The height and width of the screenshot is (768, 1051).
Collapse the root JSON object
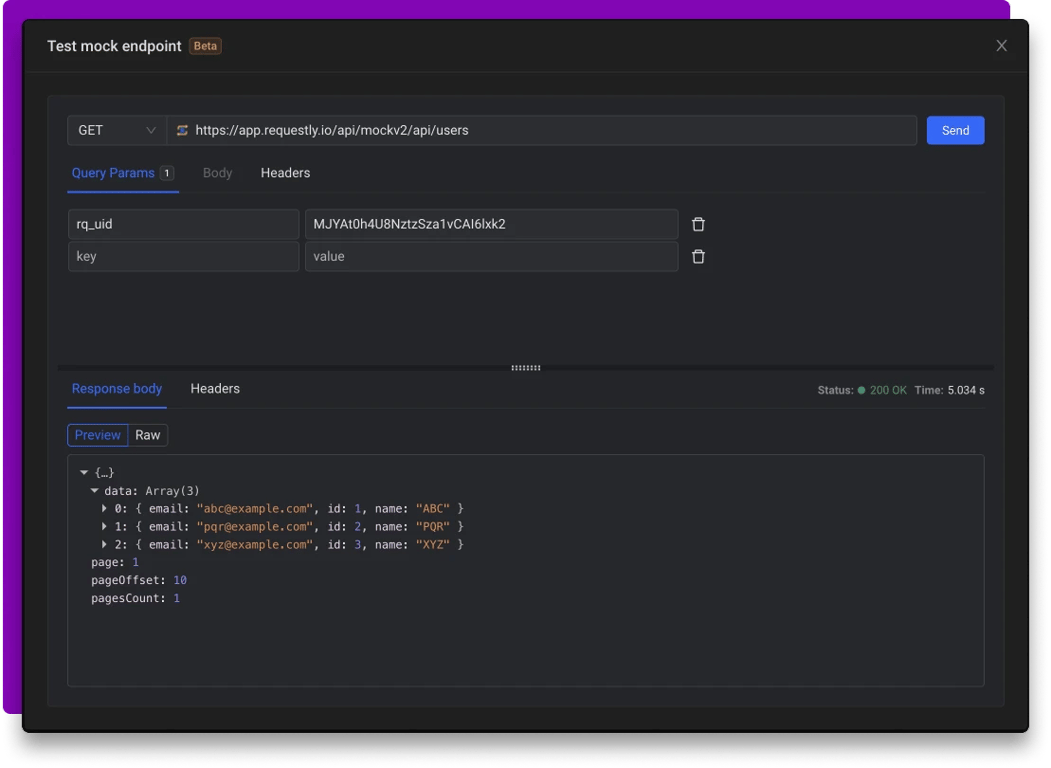coord(84,472)
